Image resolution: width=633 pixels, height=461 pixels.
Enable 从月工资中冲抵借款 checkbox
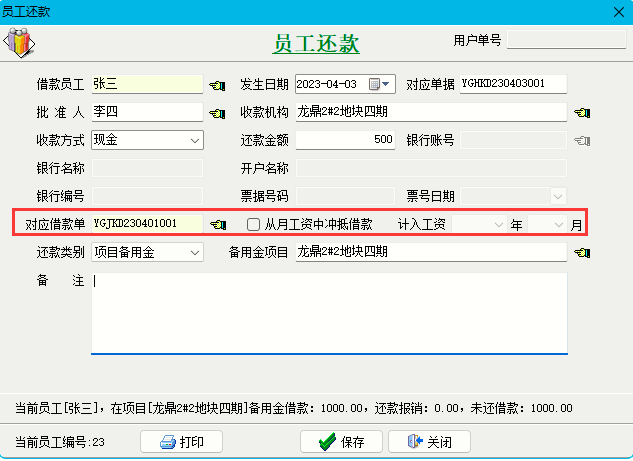coord(254,225)
